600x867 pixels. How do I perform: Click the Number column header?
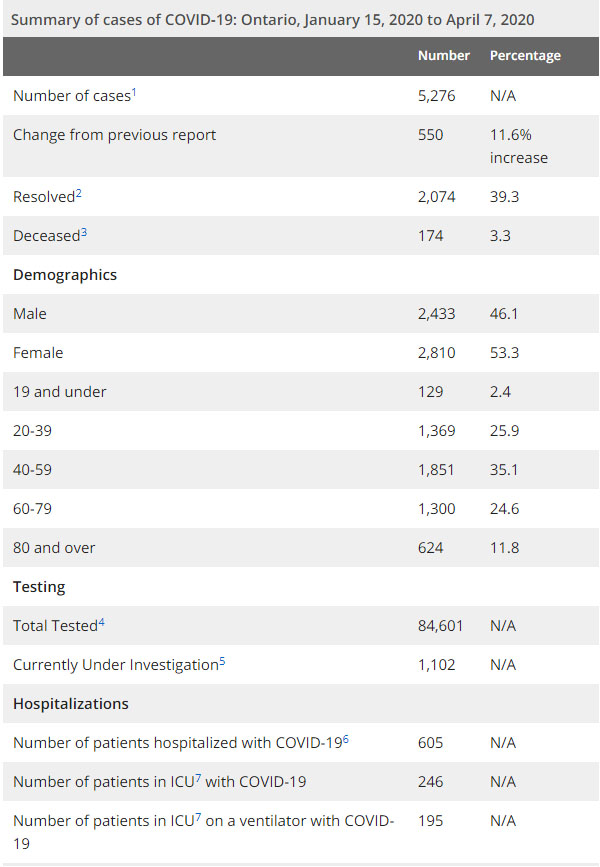pos(443,56)
